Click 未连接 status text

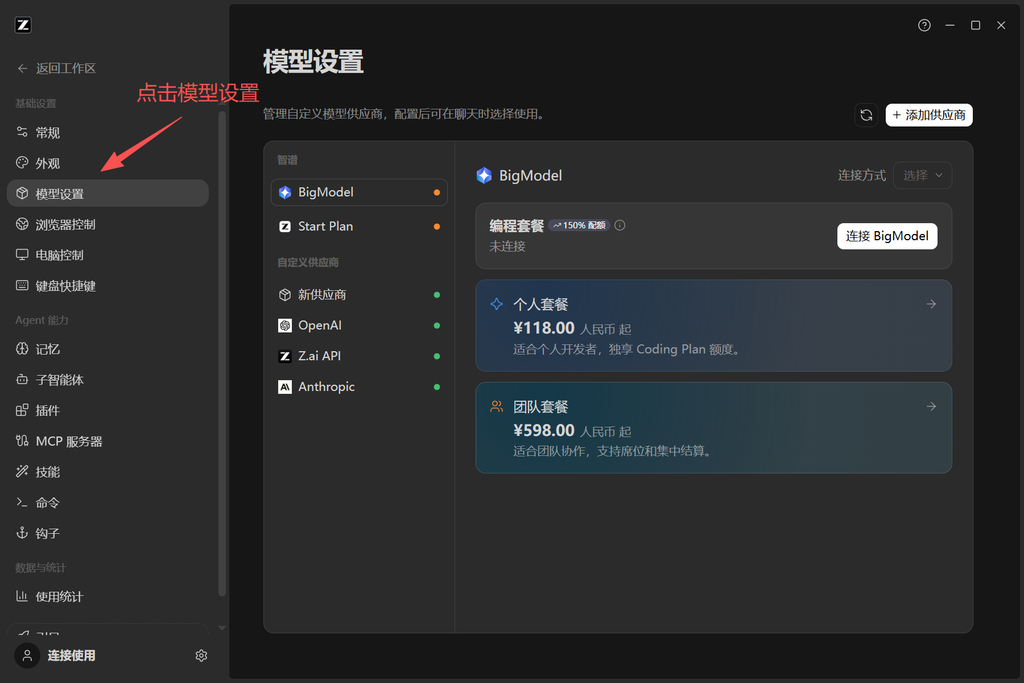pyautogui.click(x=507, y=246)
